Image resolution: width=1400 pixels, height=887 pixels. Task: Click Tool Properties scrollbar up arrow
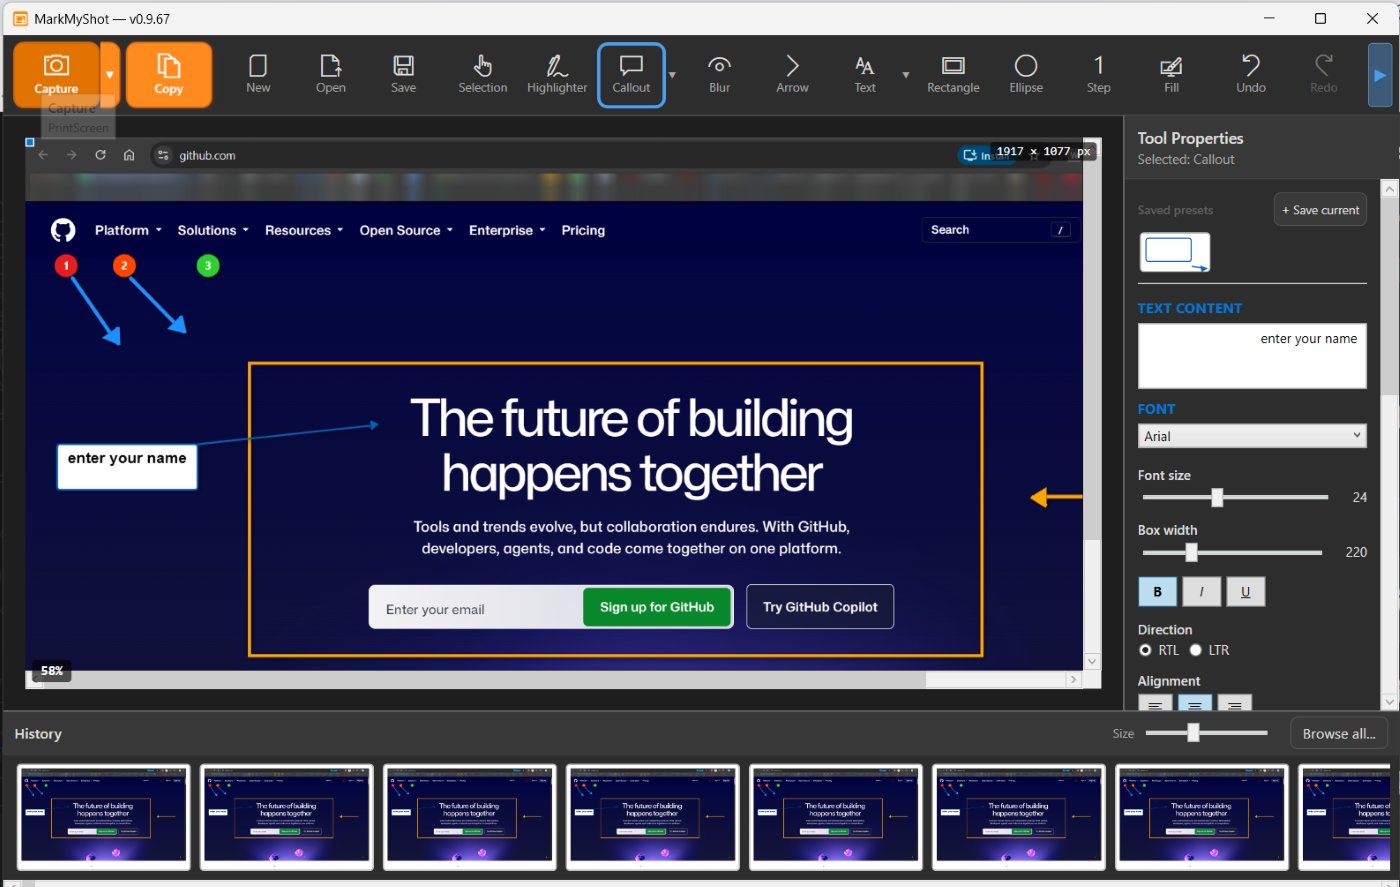click(x=1388, y=187)
